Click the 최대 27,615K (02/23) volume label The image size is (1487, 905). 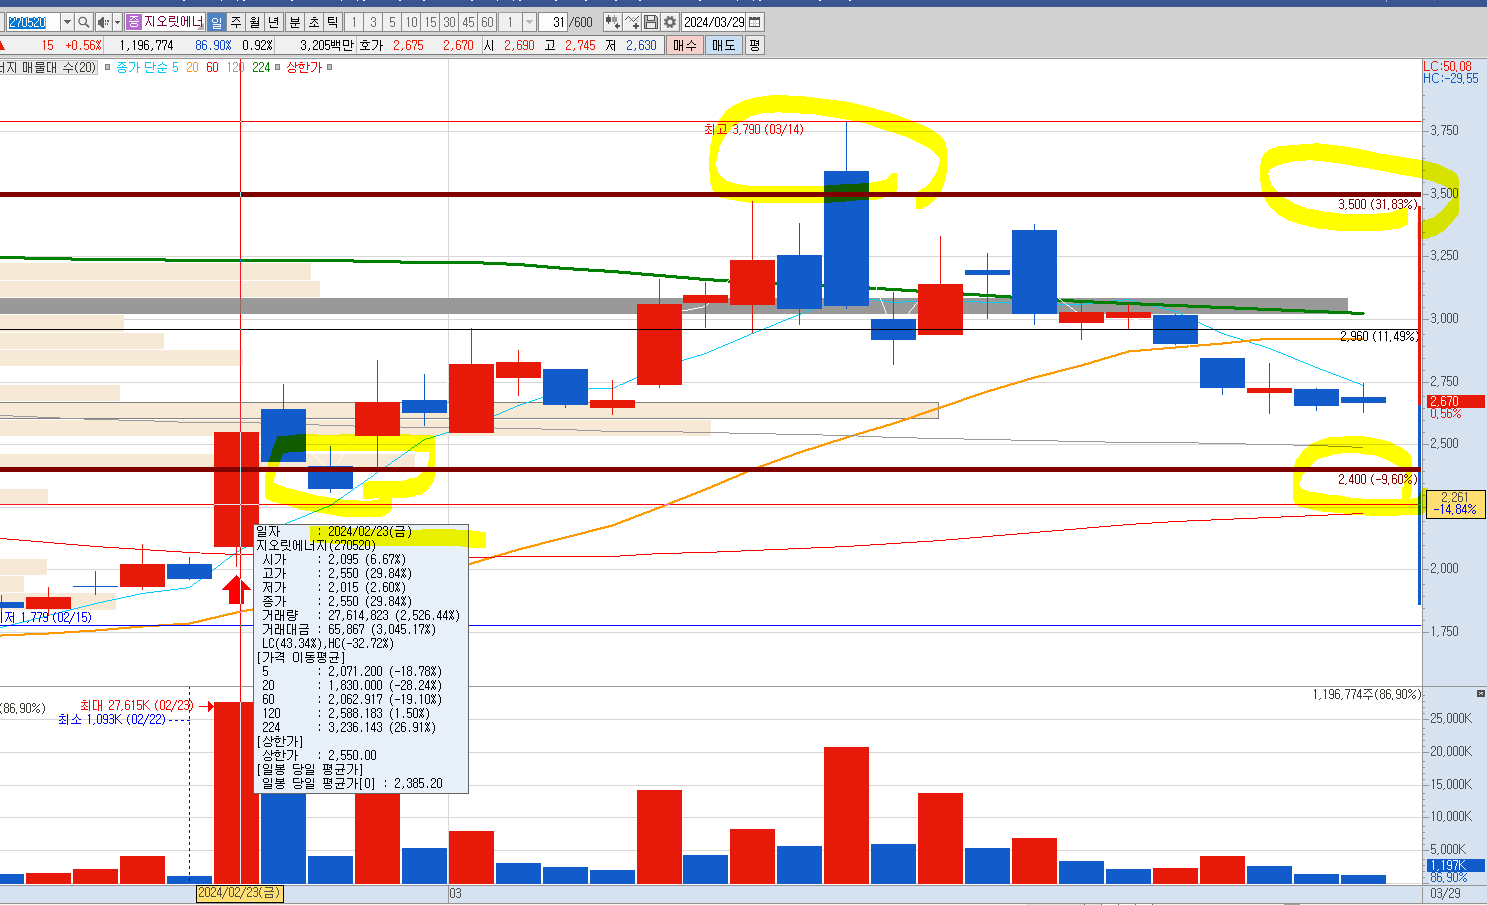(137, 705)
